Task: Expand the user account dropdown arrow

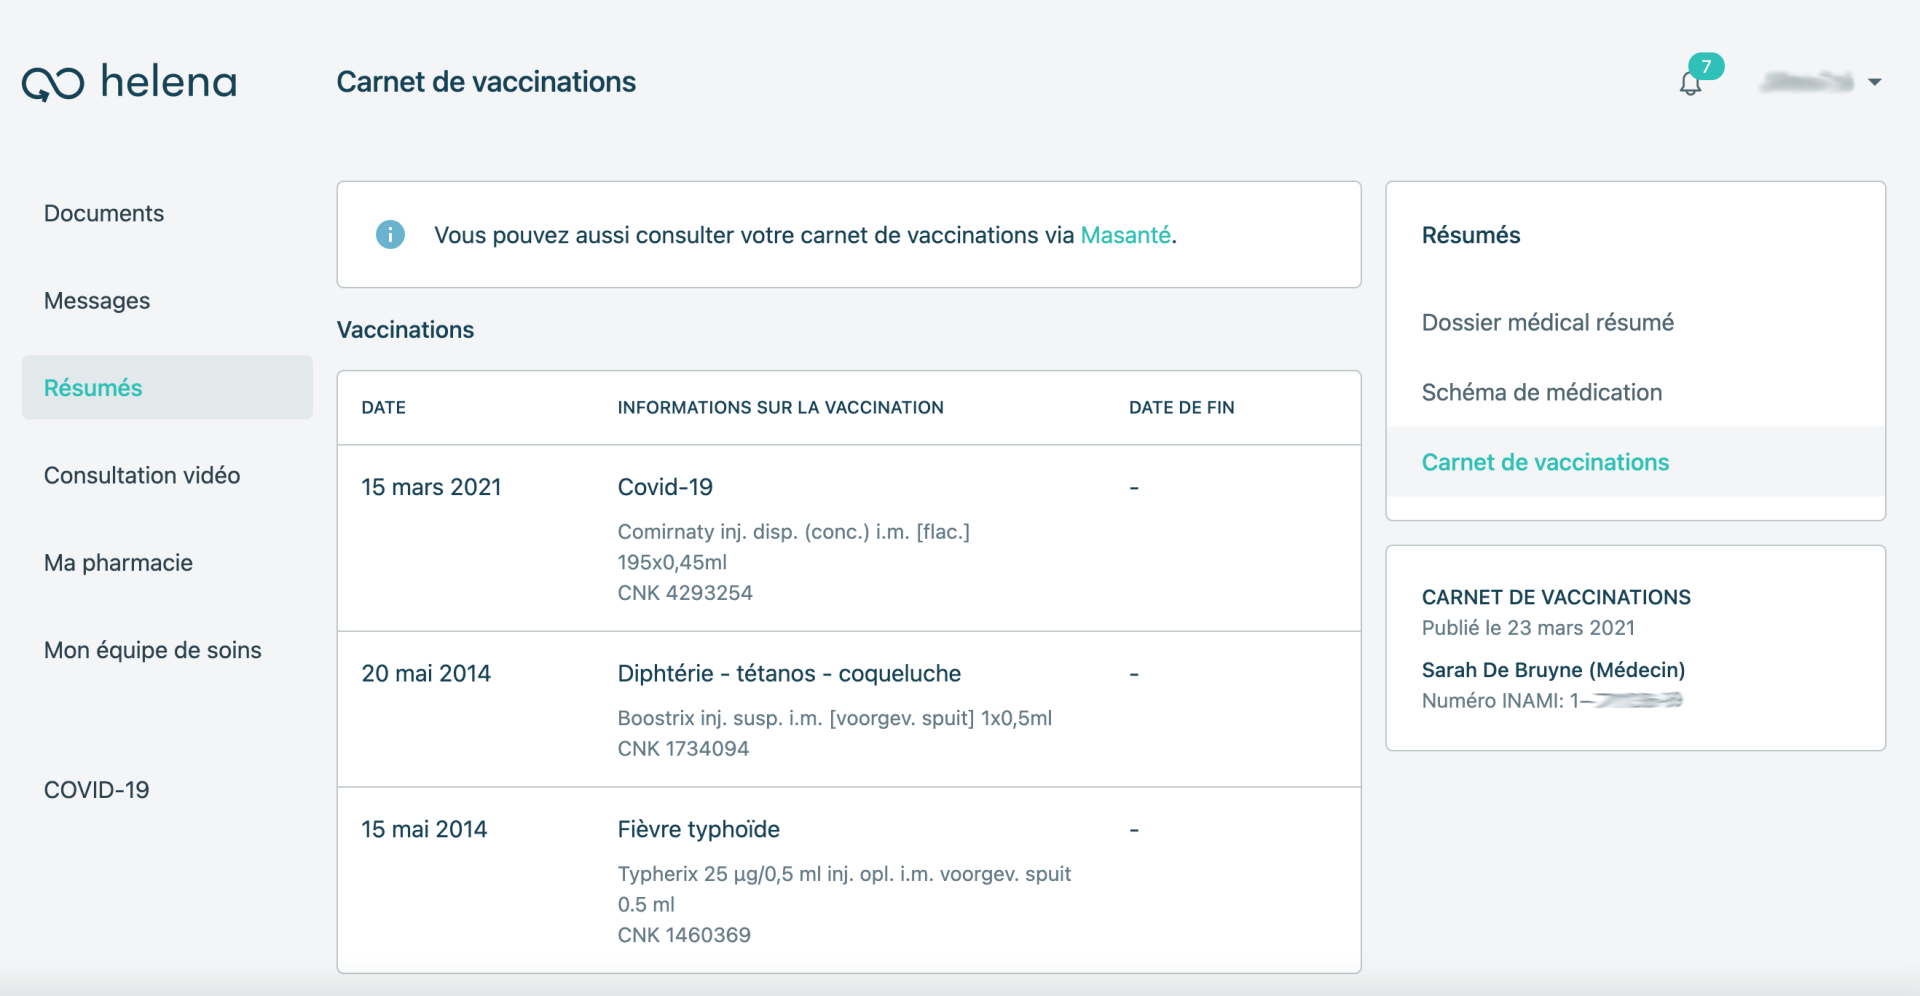Action: click(1875, 82)
